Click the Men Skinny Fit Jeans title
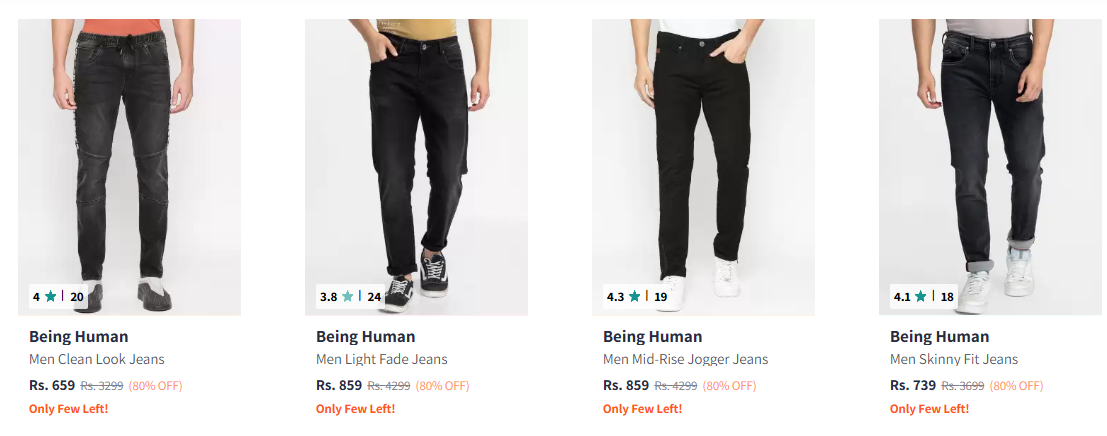Screen dimensions: 1107x436 [x=954, y=359]
